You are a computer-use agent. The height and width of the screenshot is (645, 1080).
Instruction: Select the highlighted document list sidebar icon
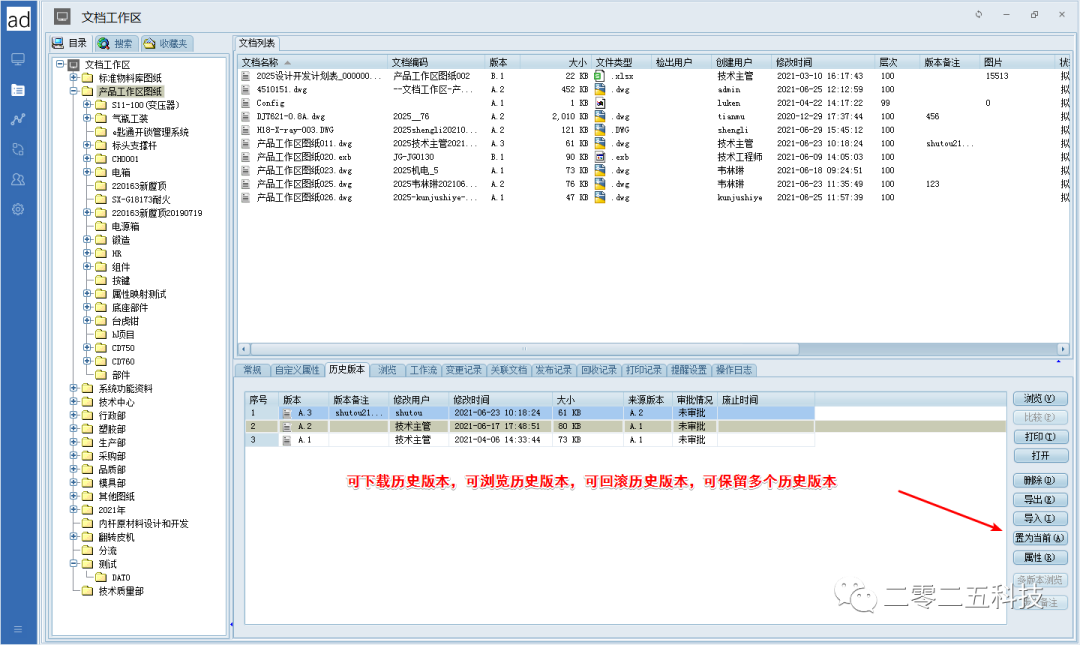[x=18, y=90]
